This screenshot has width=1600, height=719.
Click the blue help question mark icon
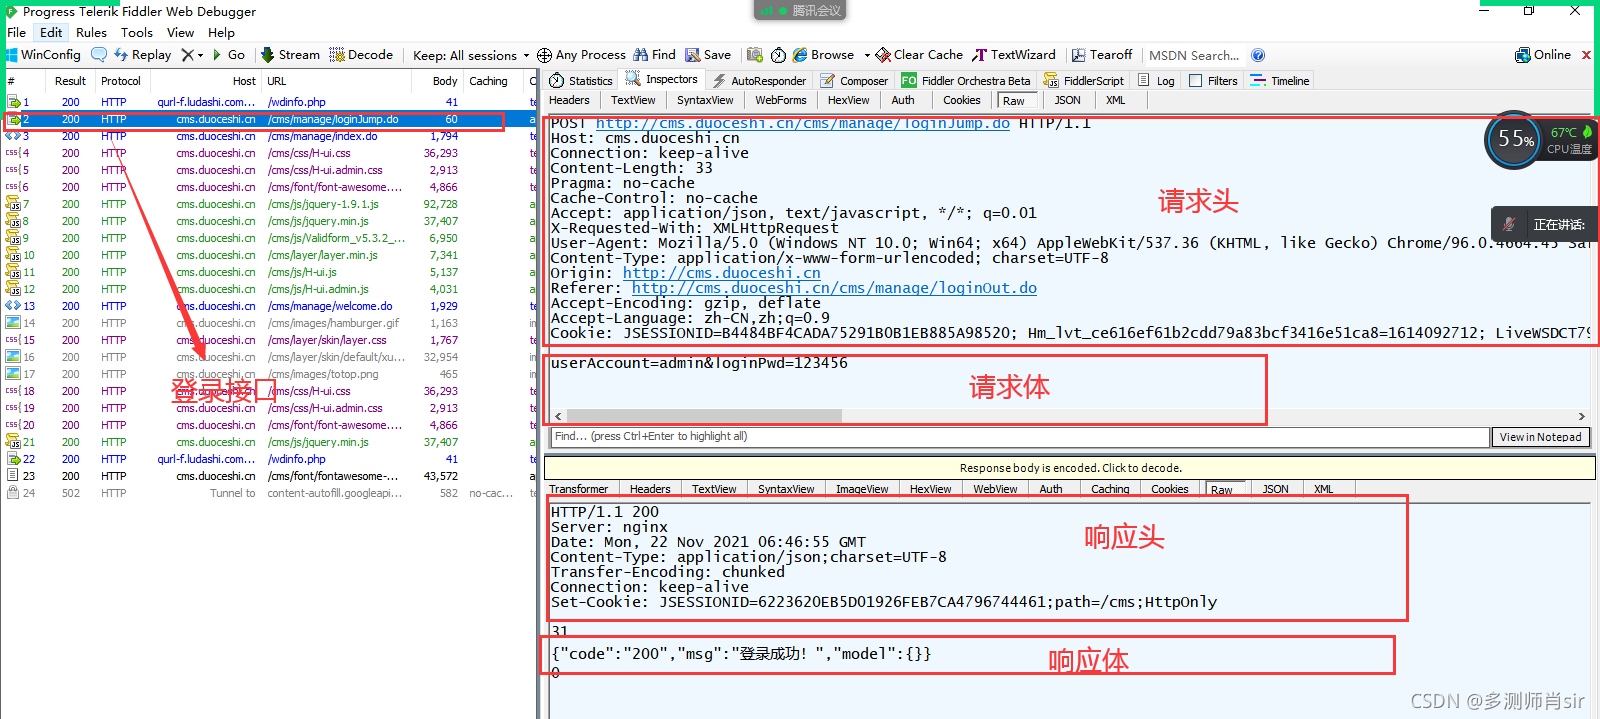(1258, 55)
